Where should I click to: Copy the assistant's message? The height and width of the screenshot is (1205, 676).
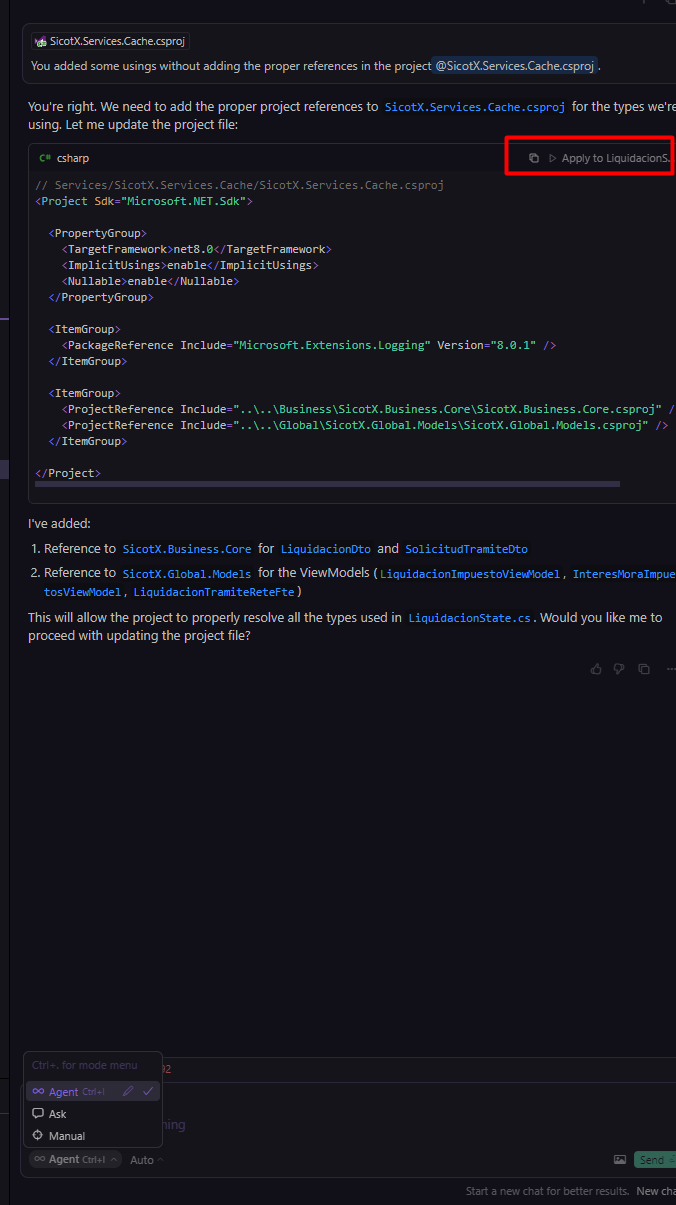point(644,669)
